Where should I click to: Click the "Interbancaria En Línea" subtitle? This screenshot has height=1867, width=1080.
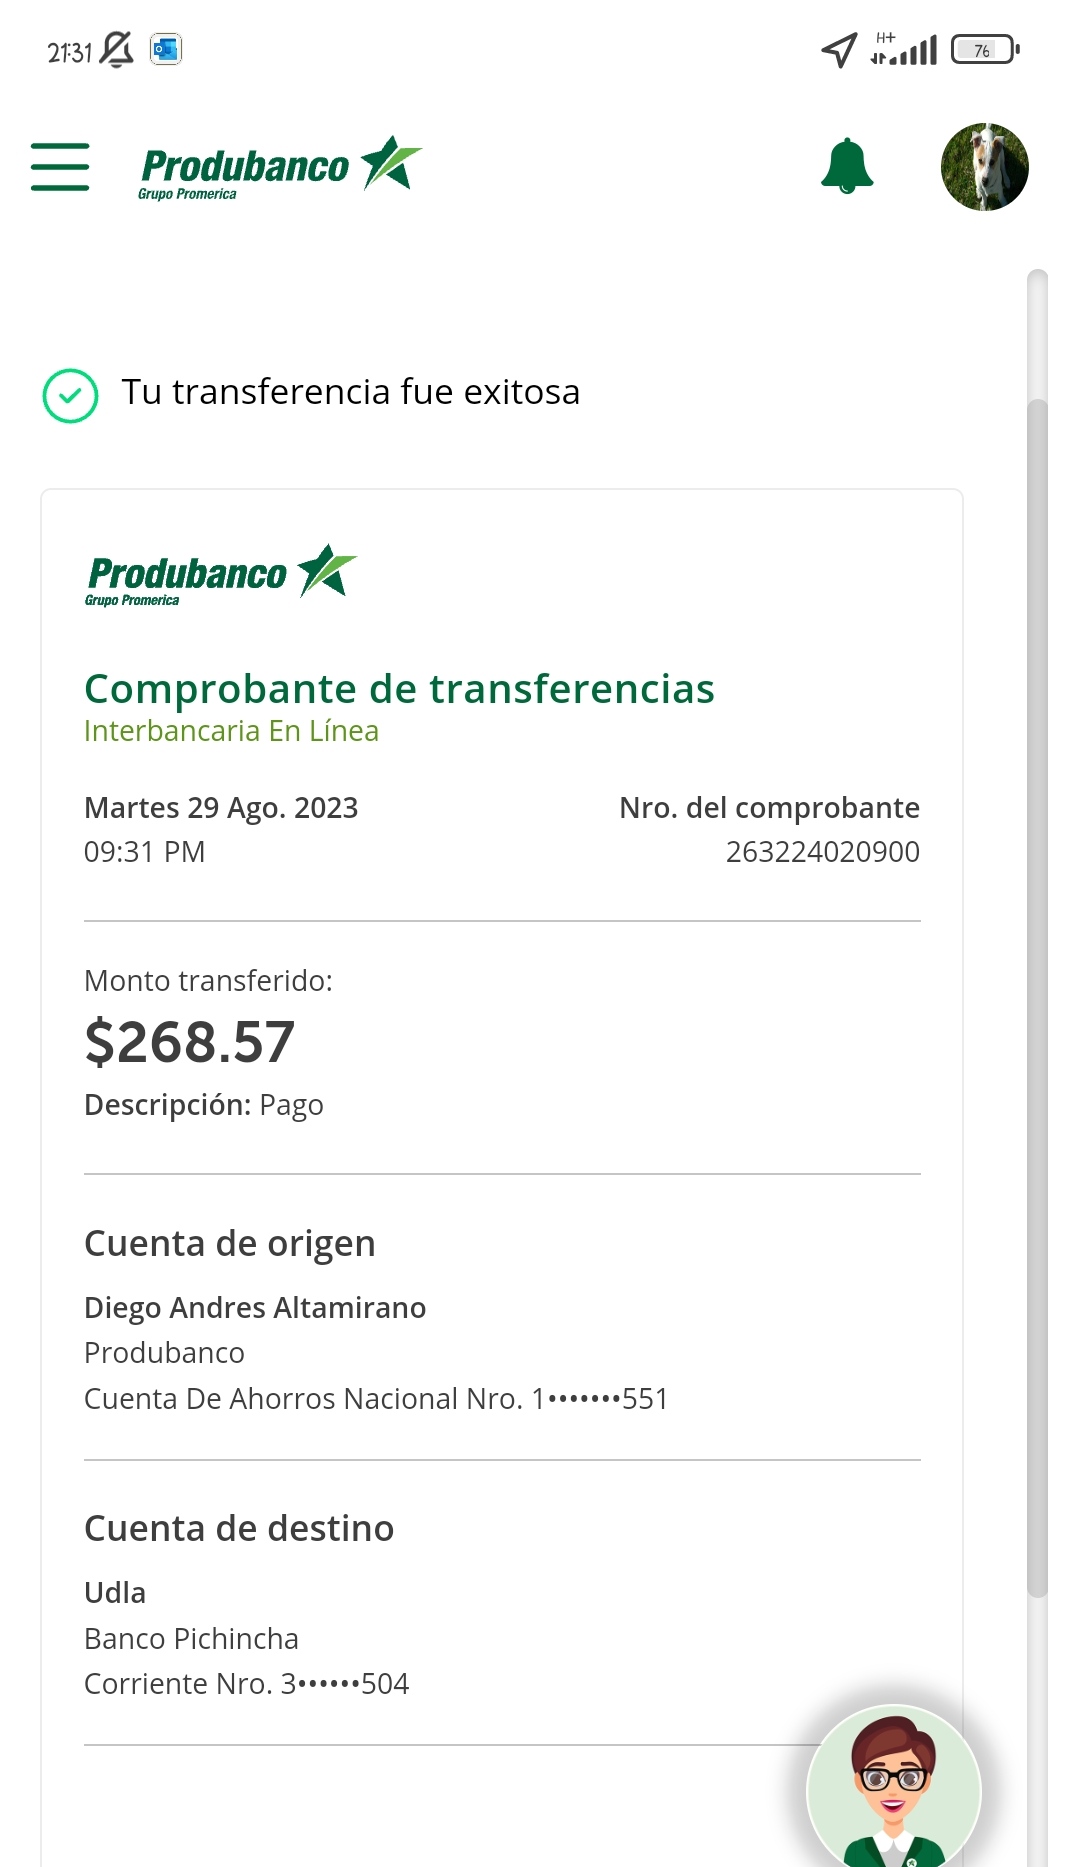click(231, 731)
